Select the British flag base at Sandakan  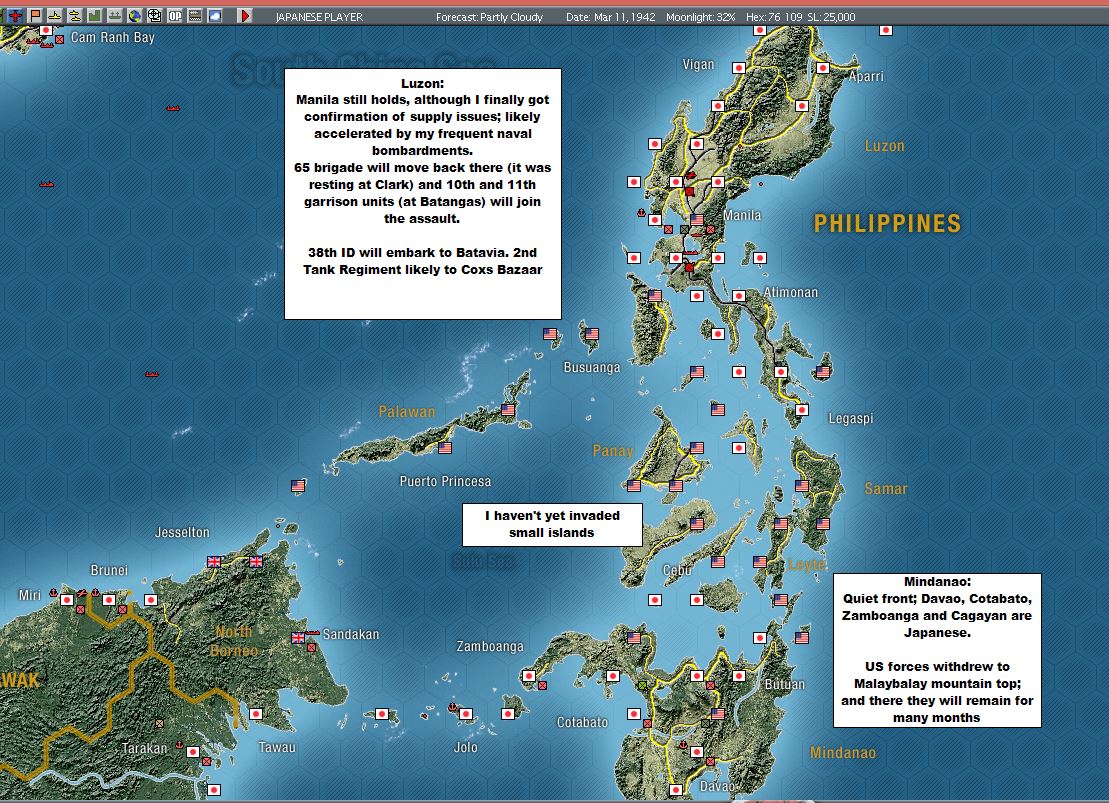(298, 637)
